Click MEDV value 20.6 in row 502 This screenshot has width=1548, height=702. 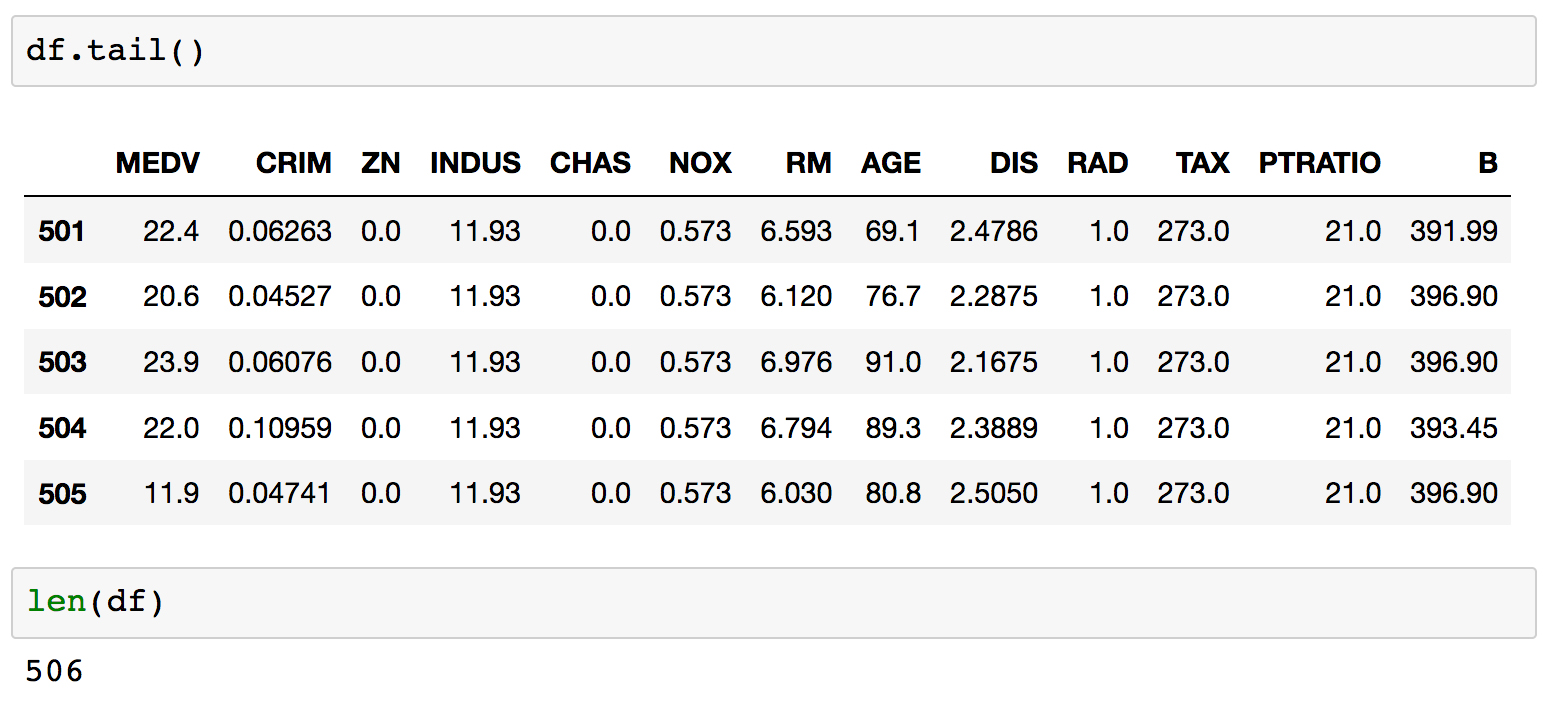coord(171,297)
